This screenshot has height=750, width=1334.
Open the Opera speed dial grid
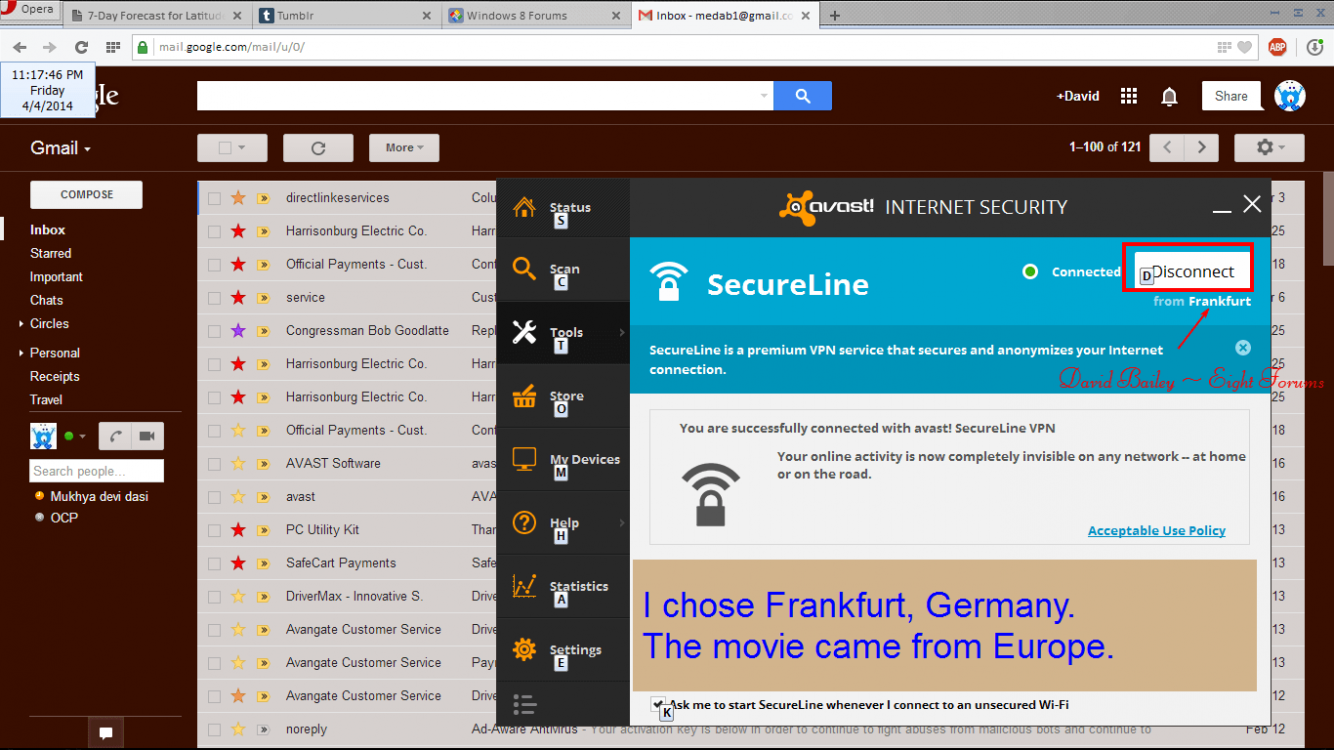113,47
